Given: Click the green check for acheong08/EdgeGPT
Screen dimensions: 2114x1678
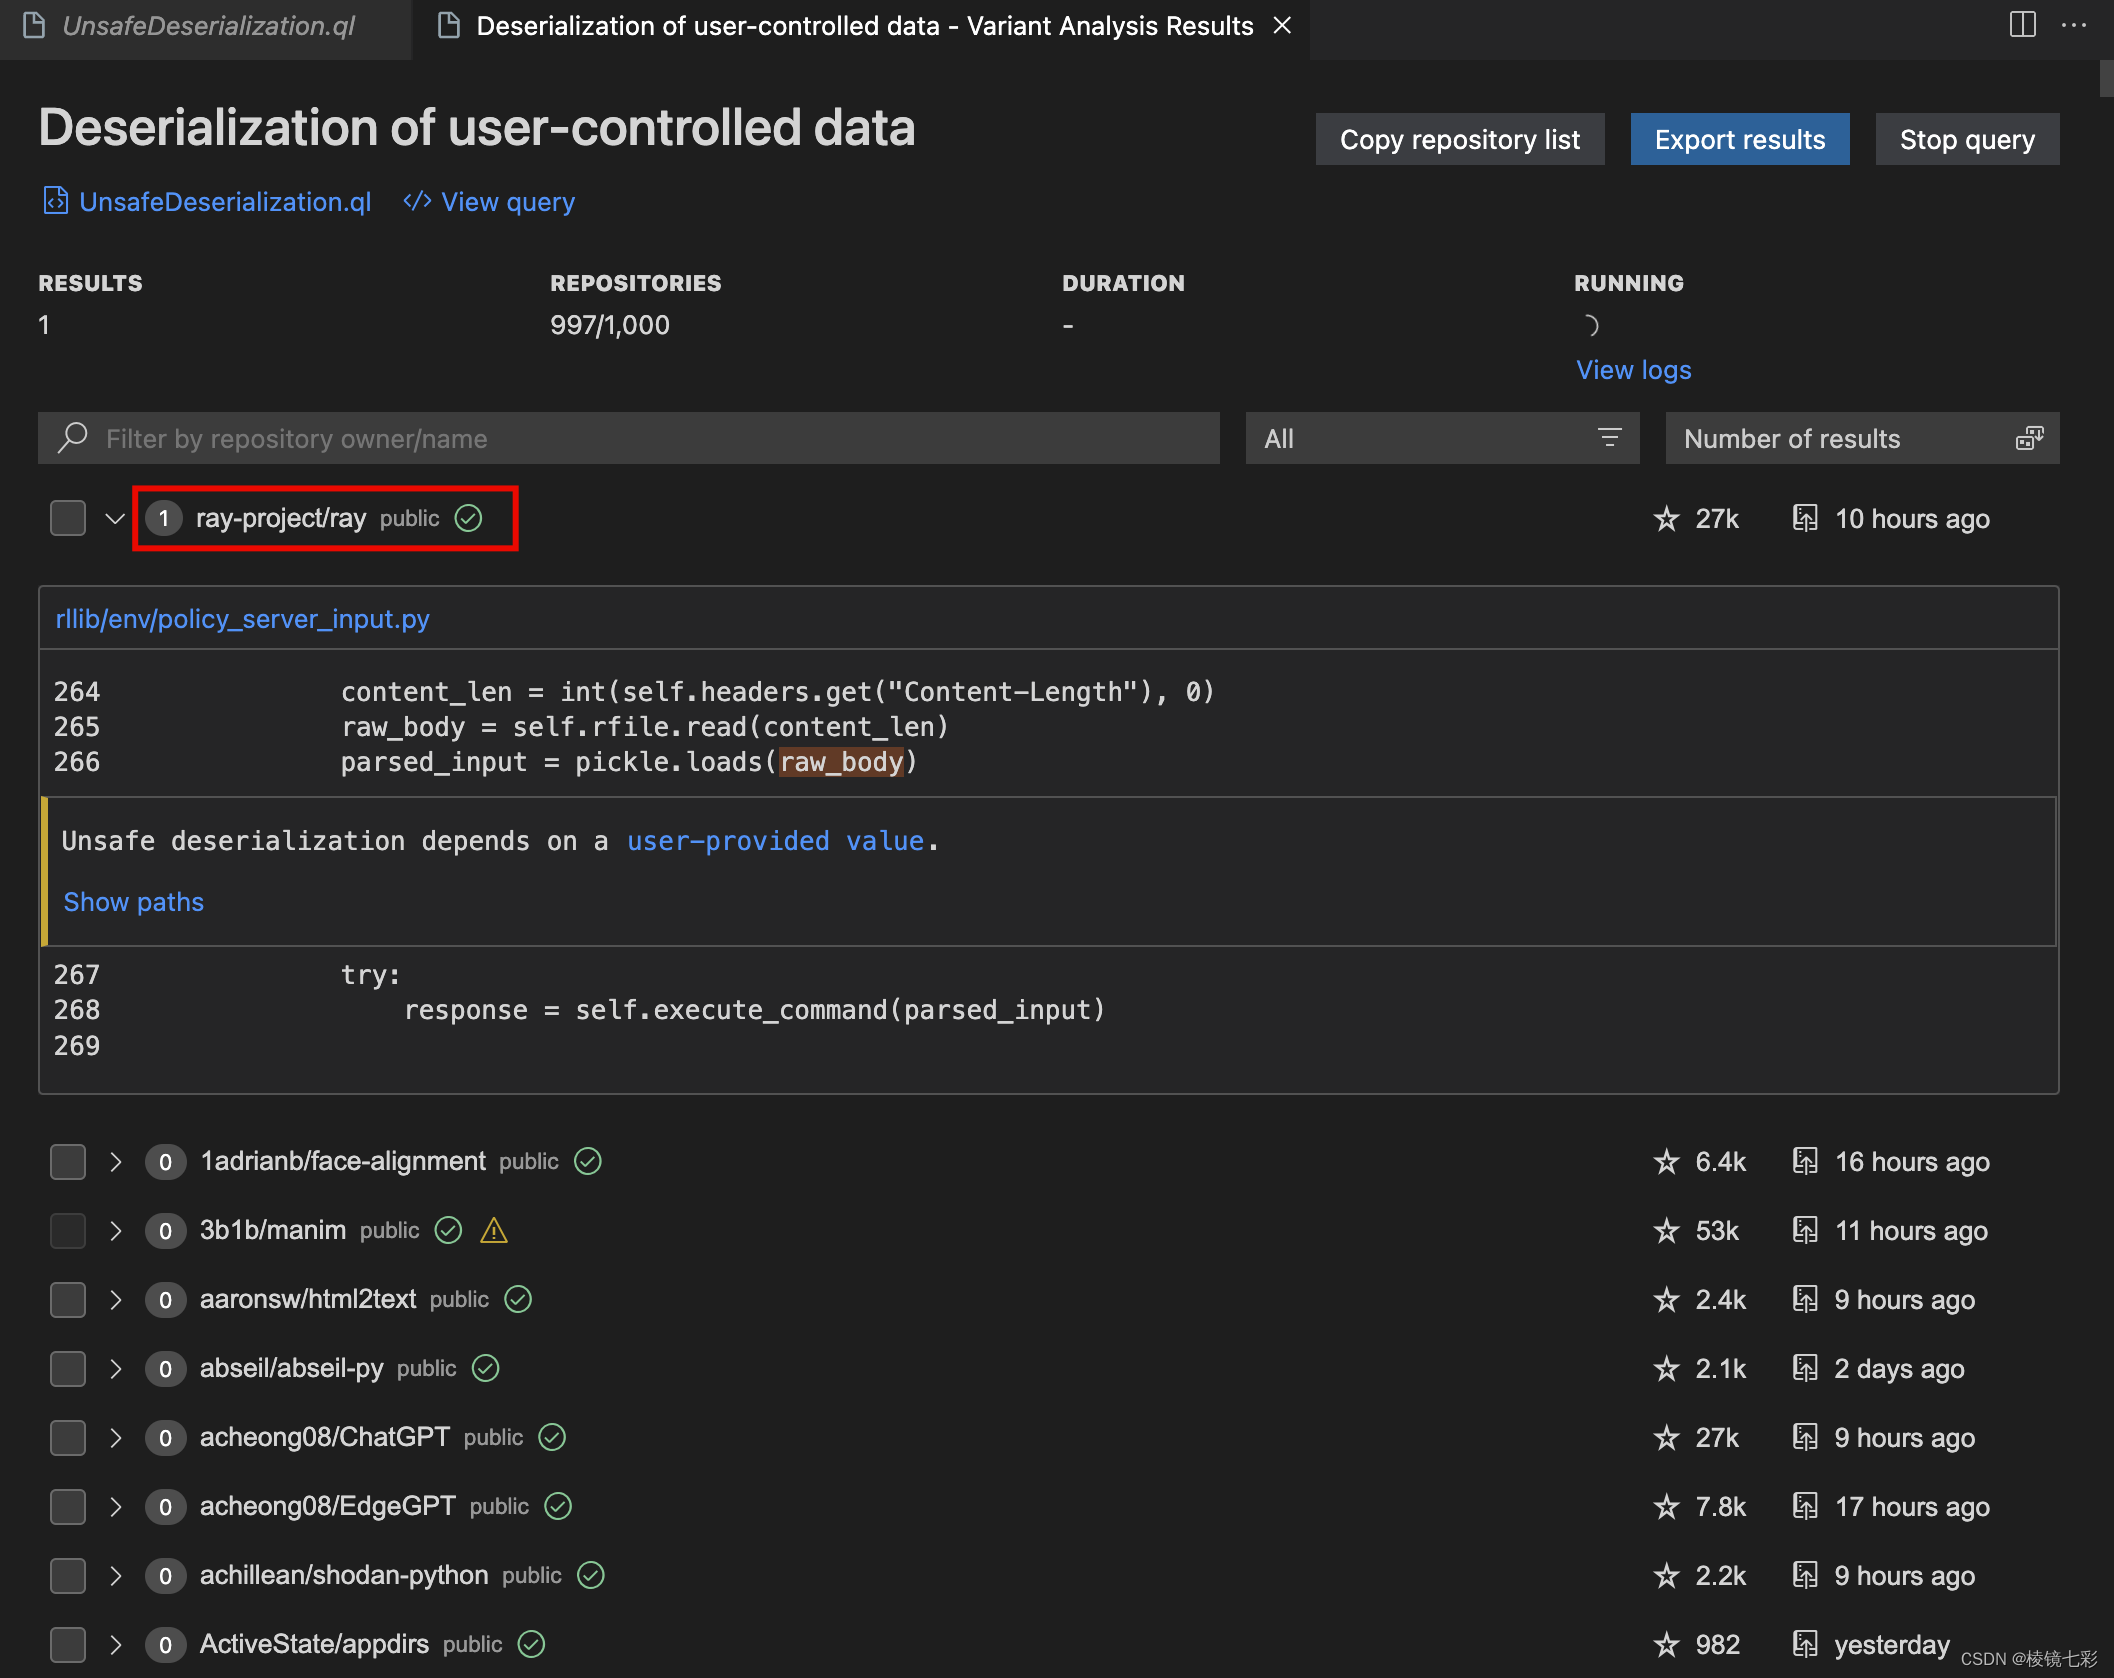Looking at the screenshot, I should [x=558, y=1506].
